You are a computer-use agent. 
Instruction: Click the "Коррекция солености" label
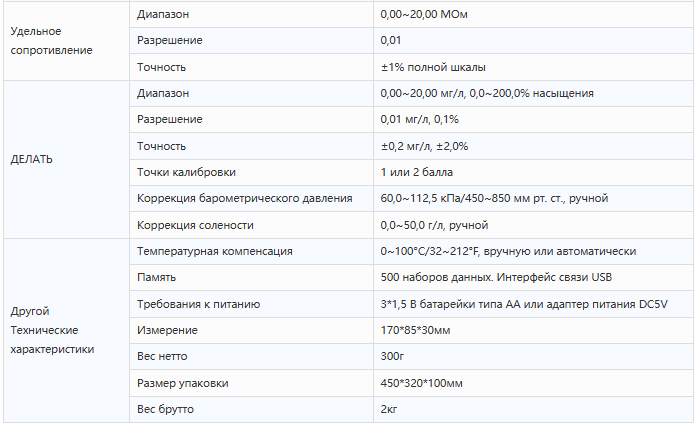[195, 225]
